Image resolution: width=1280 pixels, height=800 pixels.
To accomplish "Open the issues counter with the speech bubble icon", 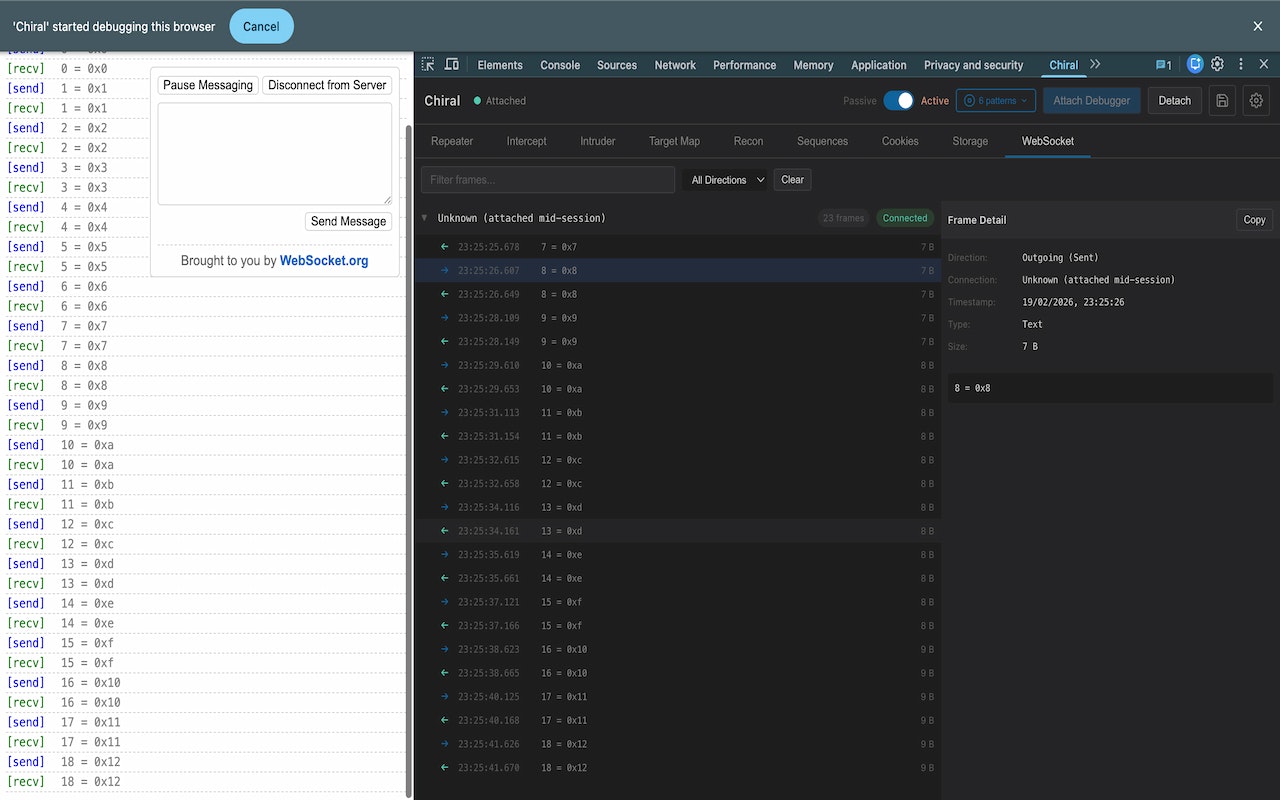I will point(1163,65).
